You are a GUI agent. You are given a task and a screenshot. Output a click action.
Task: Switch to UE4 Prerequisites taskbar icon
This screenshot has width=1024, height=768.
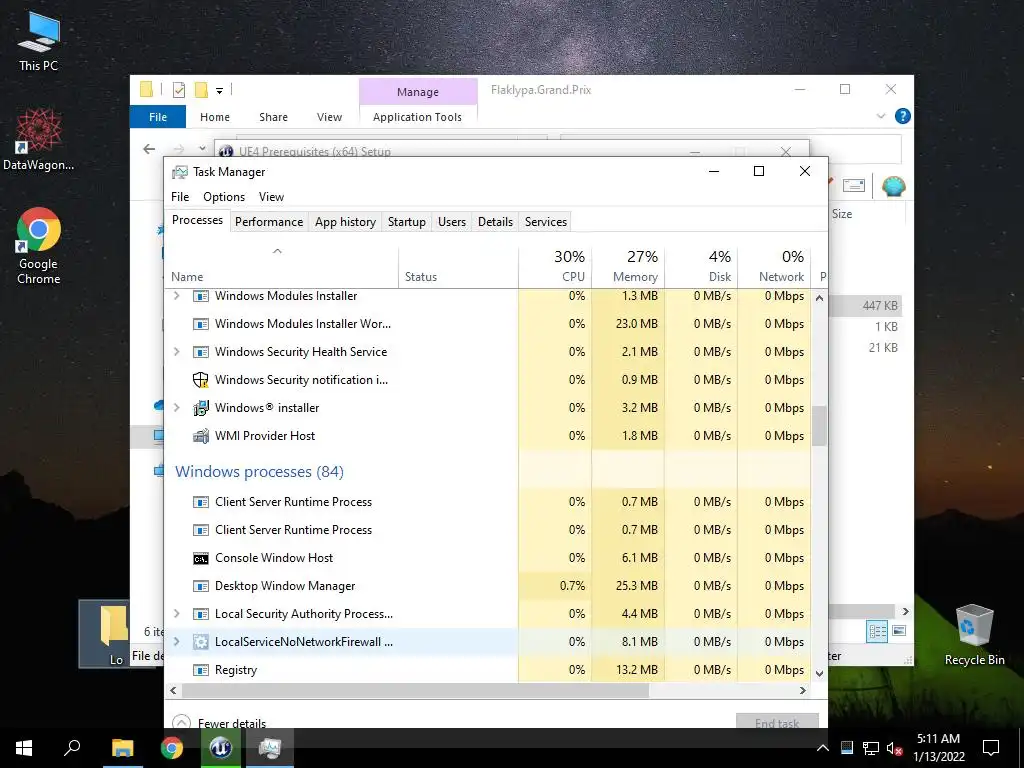[x=221, y=748]
